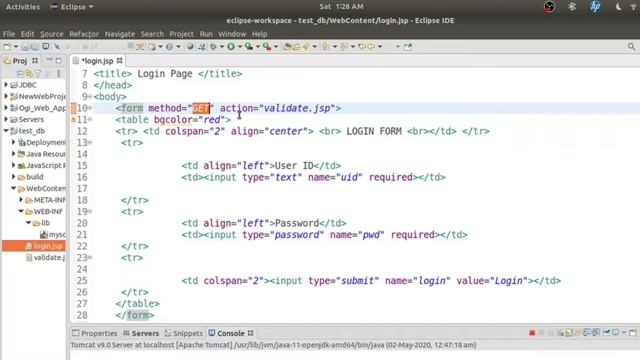Viewport: 640px width, 360px height.
Task: Click the Coverage run toolbar icon
Action: [x=249, y=47]
